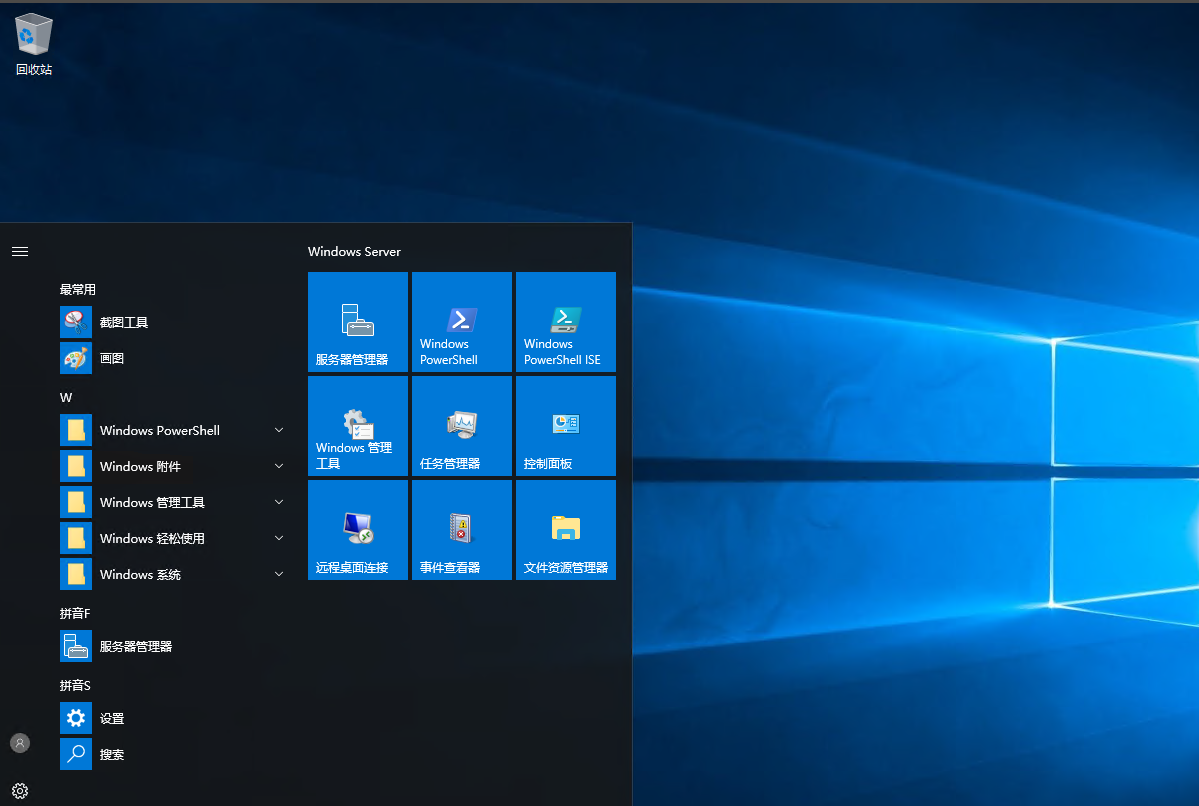The width and height of the screenshot is (1199, 806).
Task: Open the 任务管理器 tile
Action: pyautogui.click(x=462, y=426)
